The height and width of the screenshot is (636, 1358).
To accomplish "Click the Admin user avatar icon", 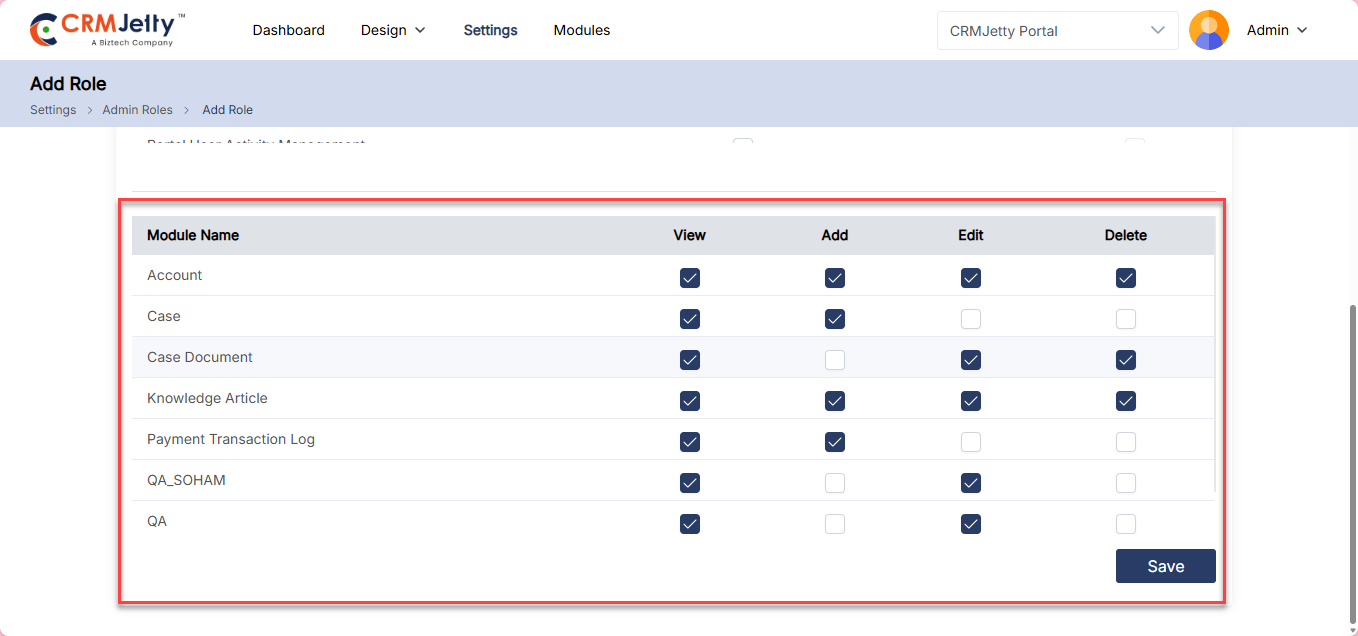I will coord(1208,30).
